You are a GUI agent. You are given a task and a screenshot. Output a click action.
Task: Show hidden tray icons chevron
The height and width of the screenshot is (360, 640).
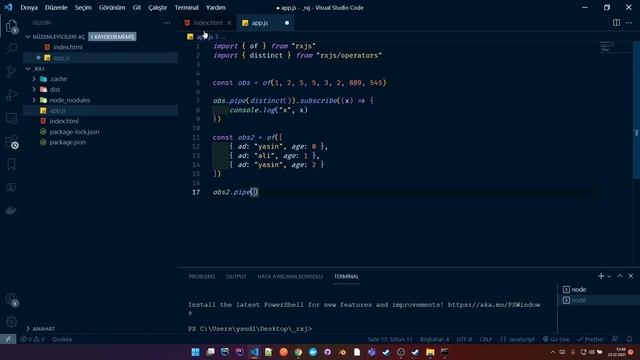(x=553, y=352)
